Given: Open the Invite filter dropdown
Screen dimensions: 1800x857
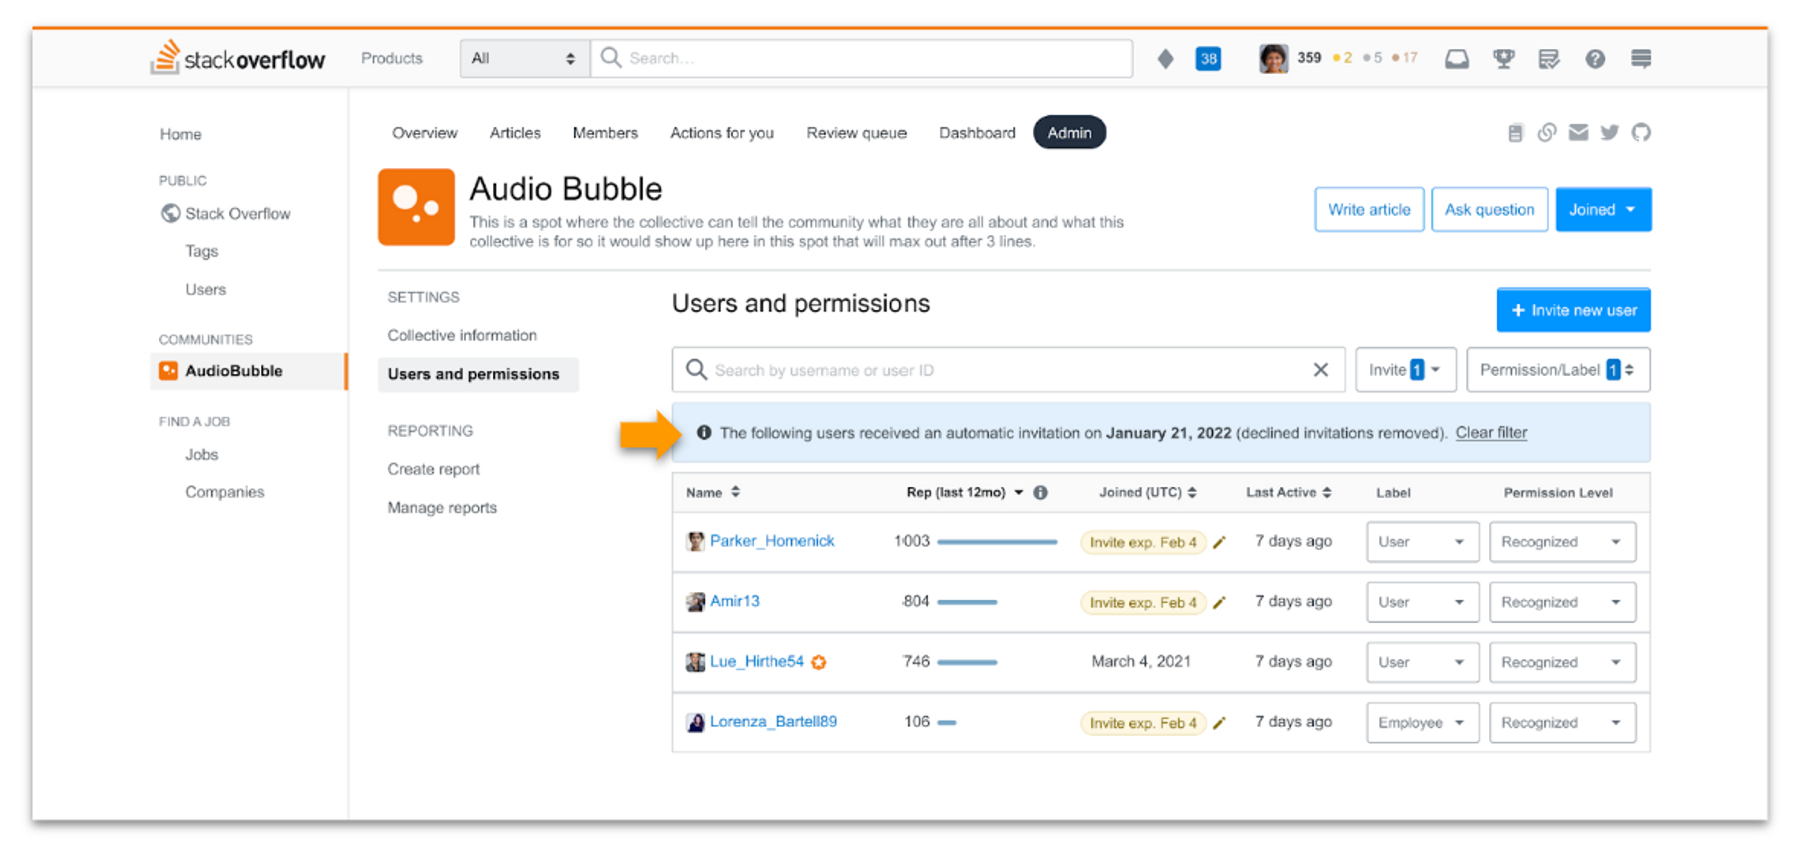Looking at the screenshot, I should (x=1405, y=370).
